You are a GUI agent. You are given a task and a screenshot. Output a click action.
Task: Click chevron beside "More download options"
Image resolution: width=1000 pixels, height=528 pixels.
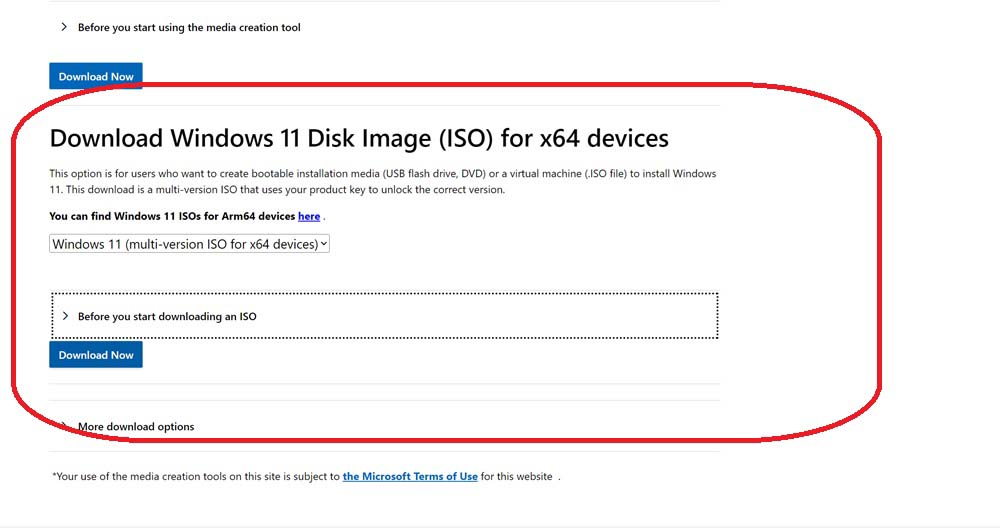pyautogui.click(x=65, y=427)
